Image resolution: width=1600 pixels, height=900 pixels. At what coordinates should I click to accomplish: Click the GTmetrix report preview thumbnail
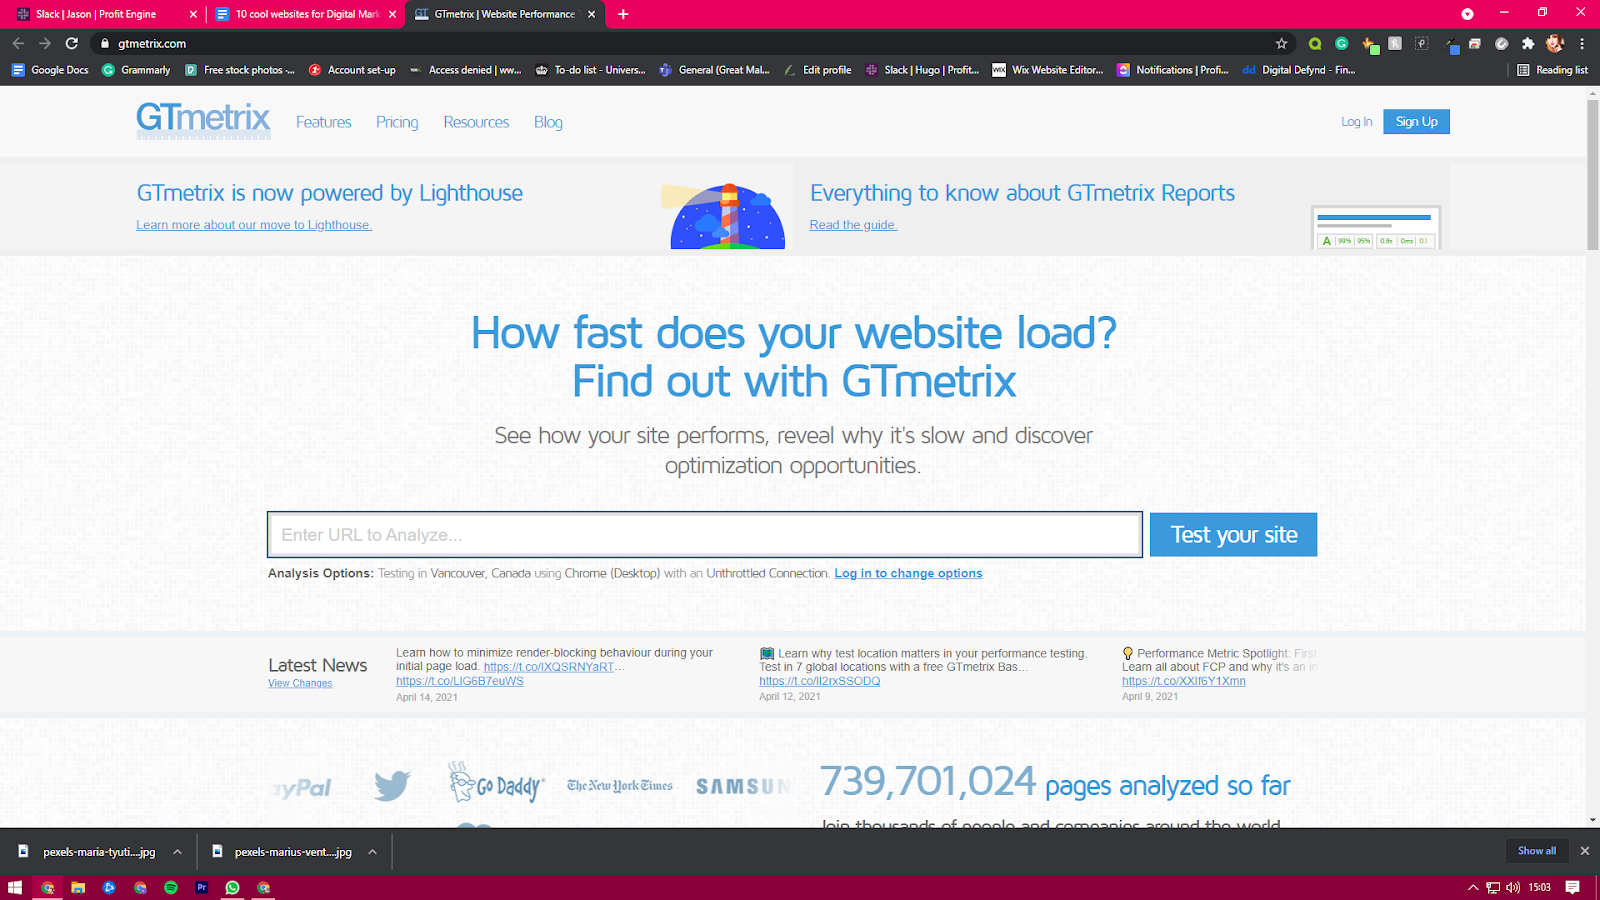tap(1375, 228)
